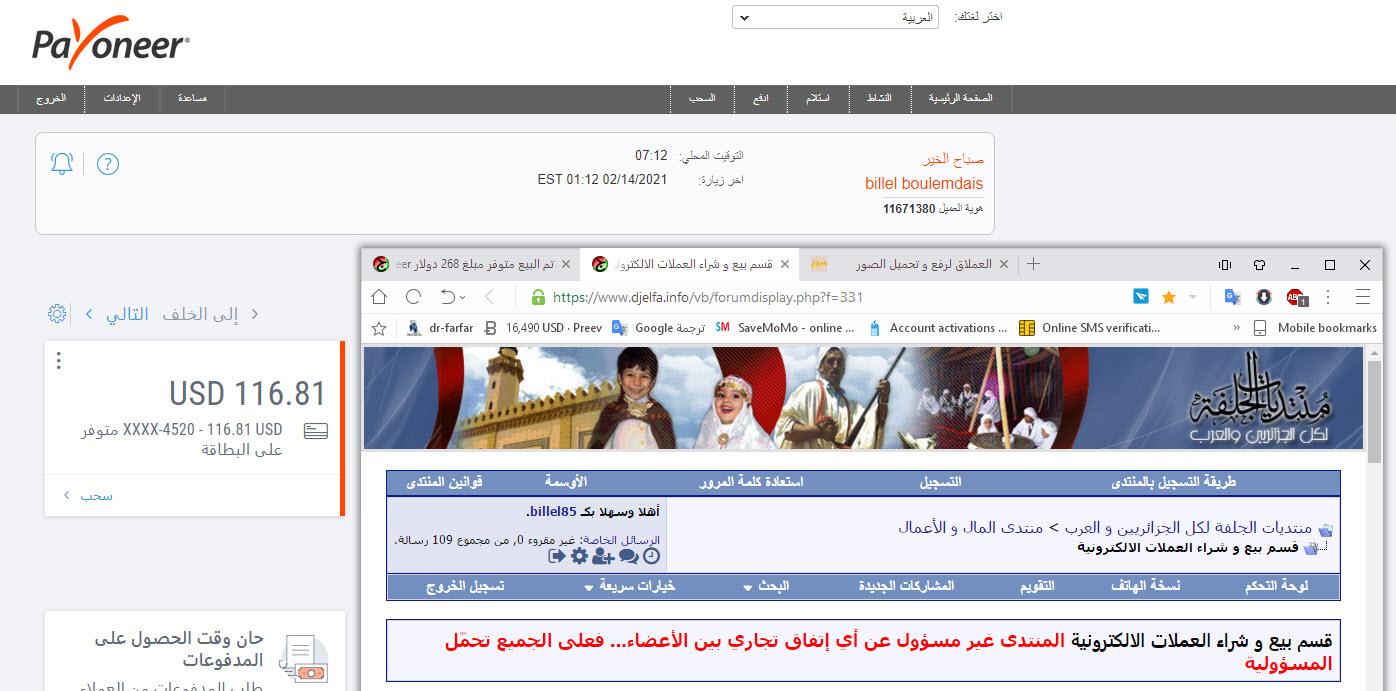Click الخروج logout in Payoneer menu

pos(51,99)
